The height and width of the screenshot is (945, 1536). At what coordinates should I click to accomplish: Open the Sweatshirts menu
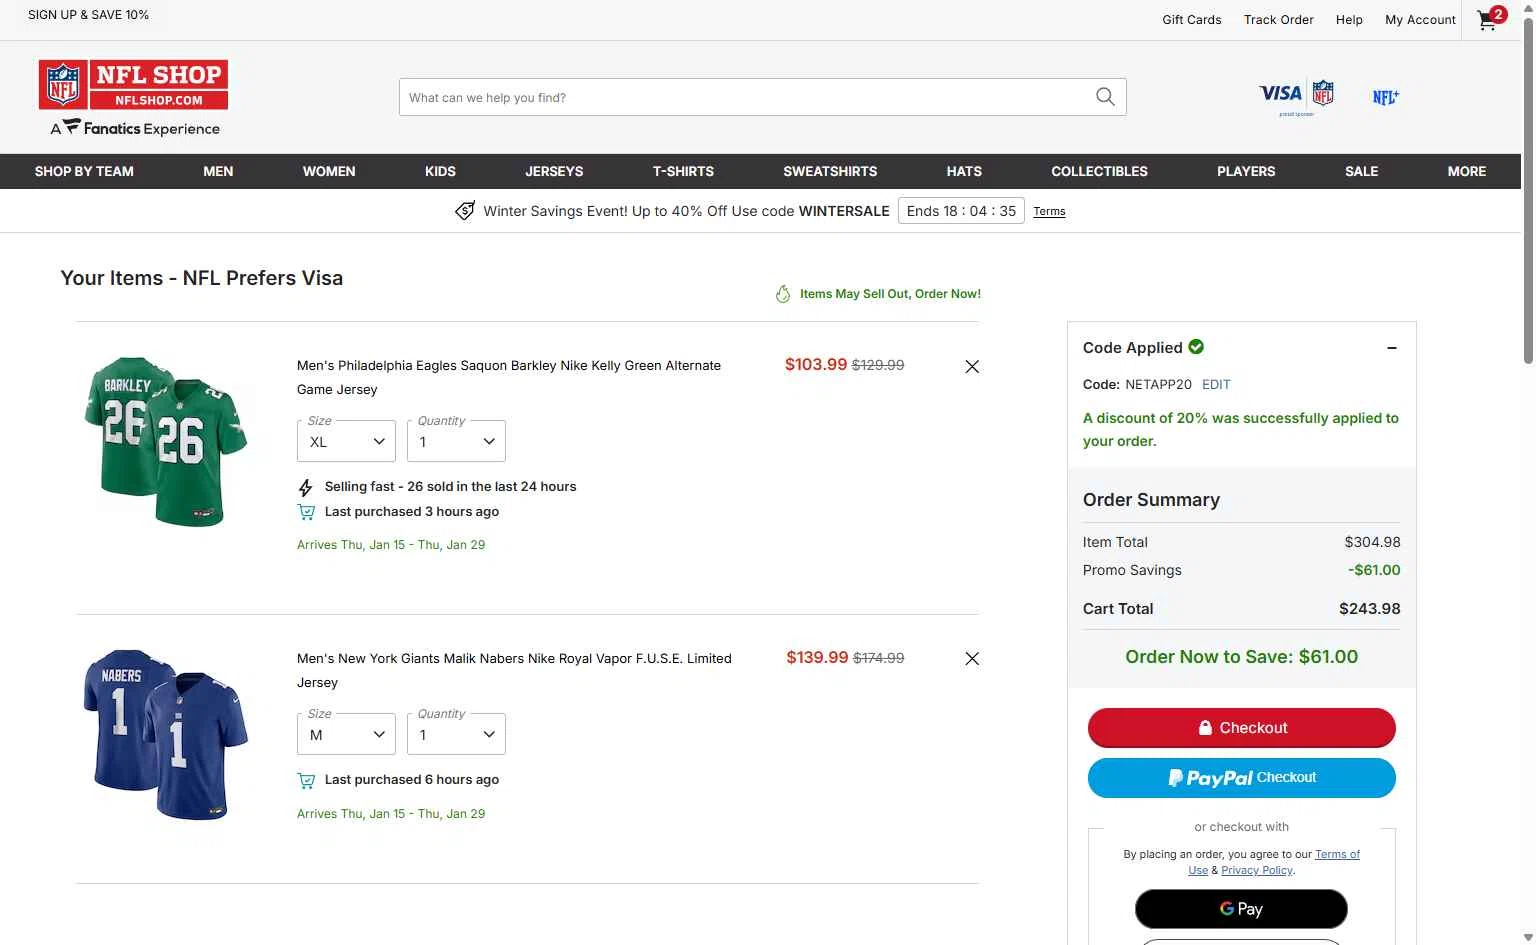coord(830,171)
